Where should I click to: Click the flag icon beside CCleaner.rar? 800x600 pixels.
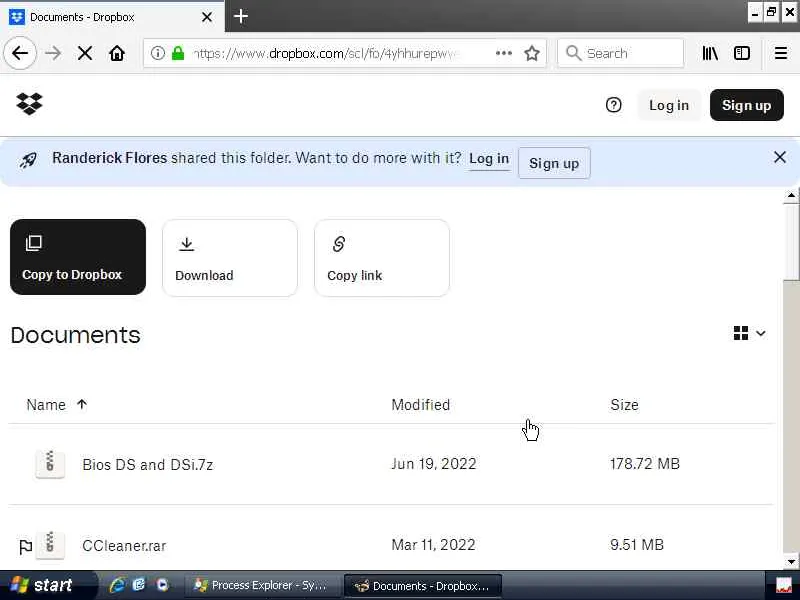pyautogui.click(x=25, y=546)
